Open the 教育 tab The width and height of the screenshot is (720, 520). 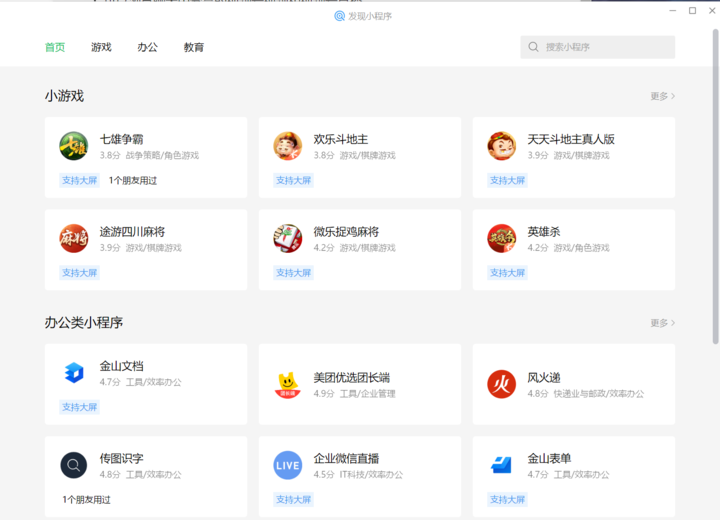(x=194, y=47)
